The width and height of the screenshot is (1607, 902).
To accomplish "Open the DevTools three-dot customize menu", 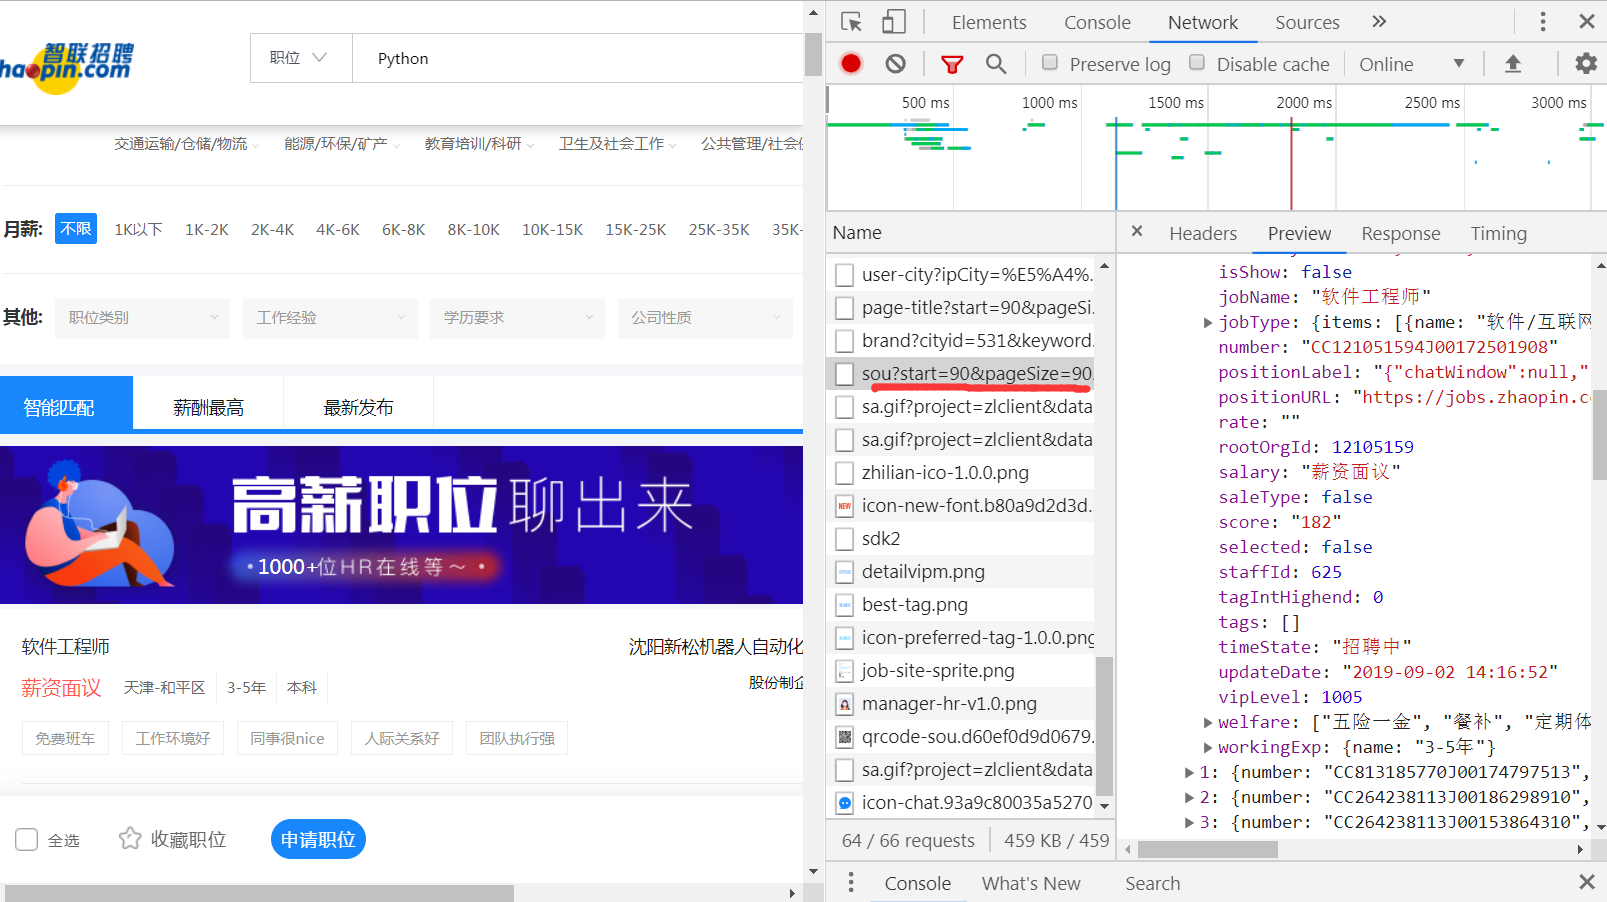I will click(1543, 22).
